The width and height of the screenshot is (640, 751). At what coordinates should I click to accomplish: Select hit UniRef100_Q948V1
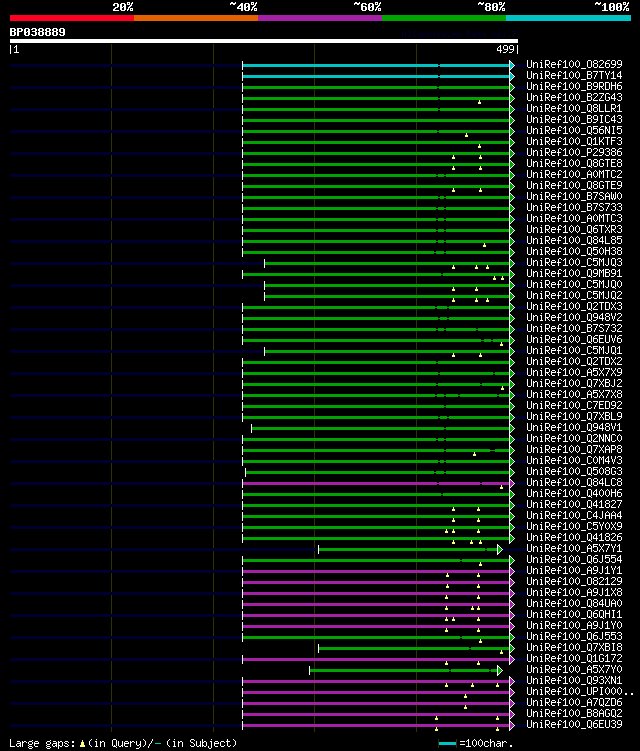(574, 428)
